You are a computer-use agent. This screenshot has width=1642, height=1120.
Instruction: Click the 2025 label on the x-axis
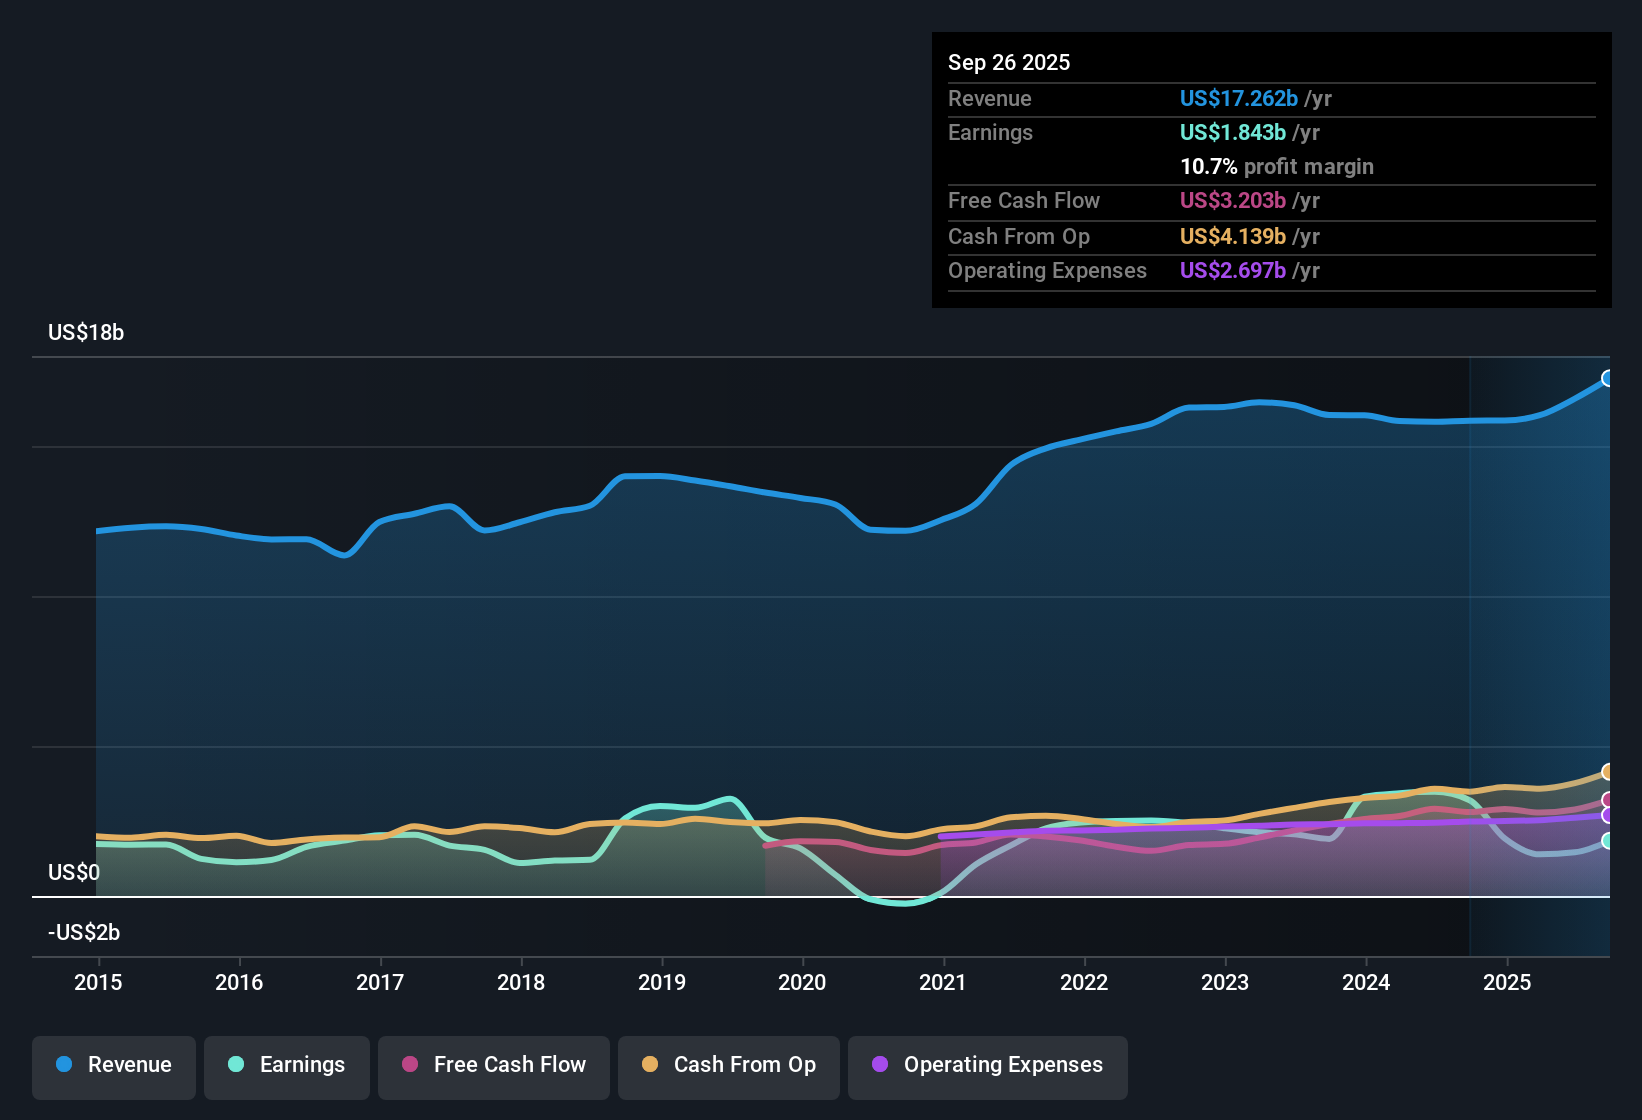pos(1509,983)
